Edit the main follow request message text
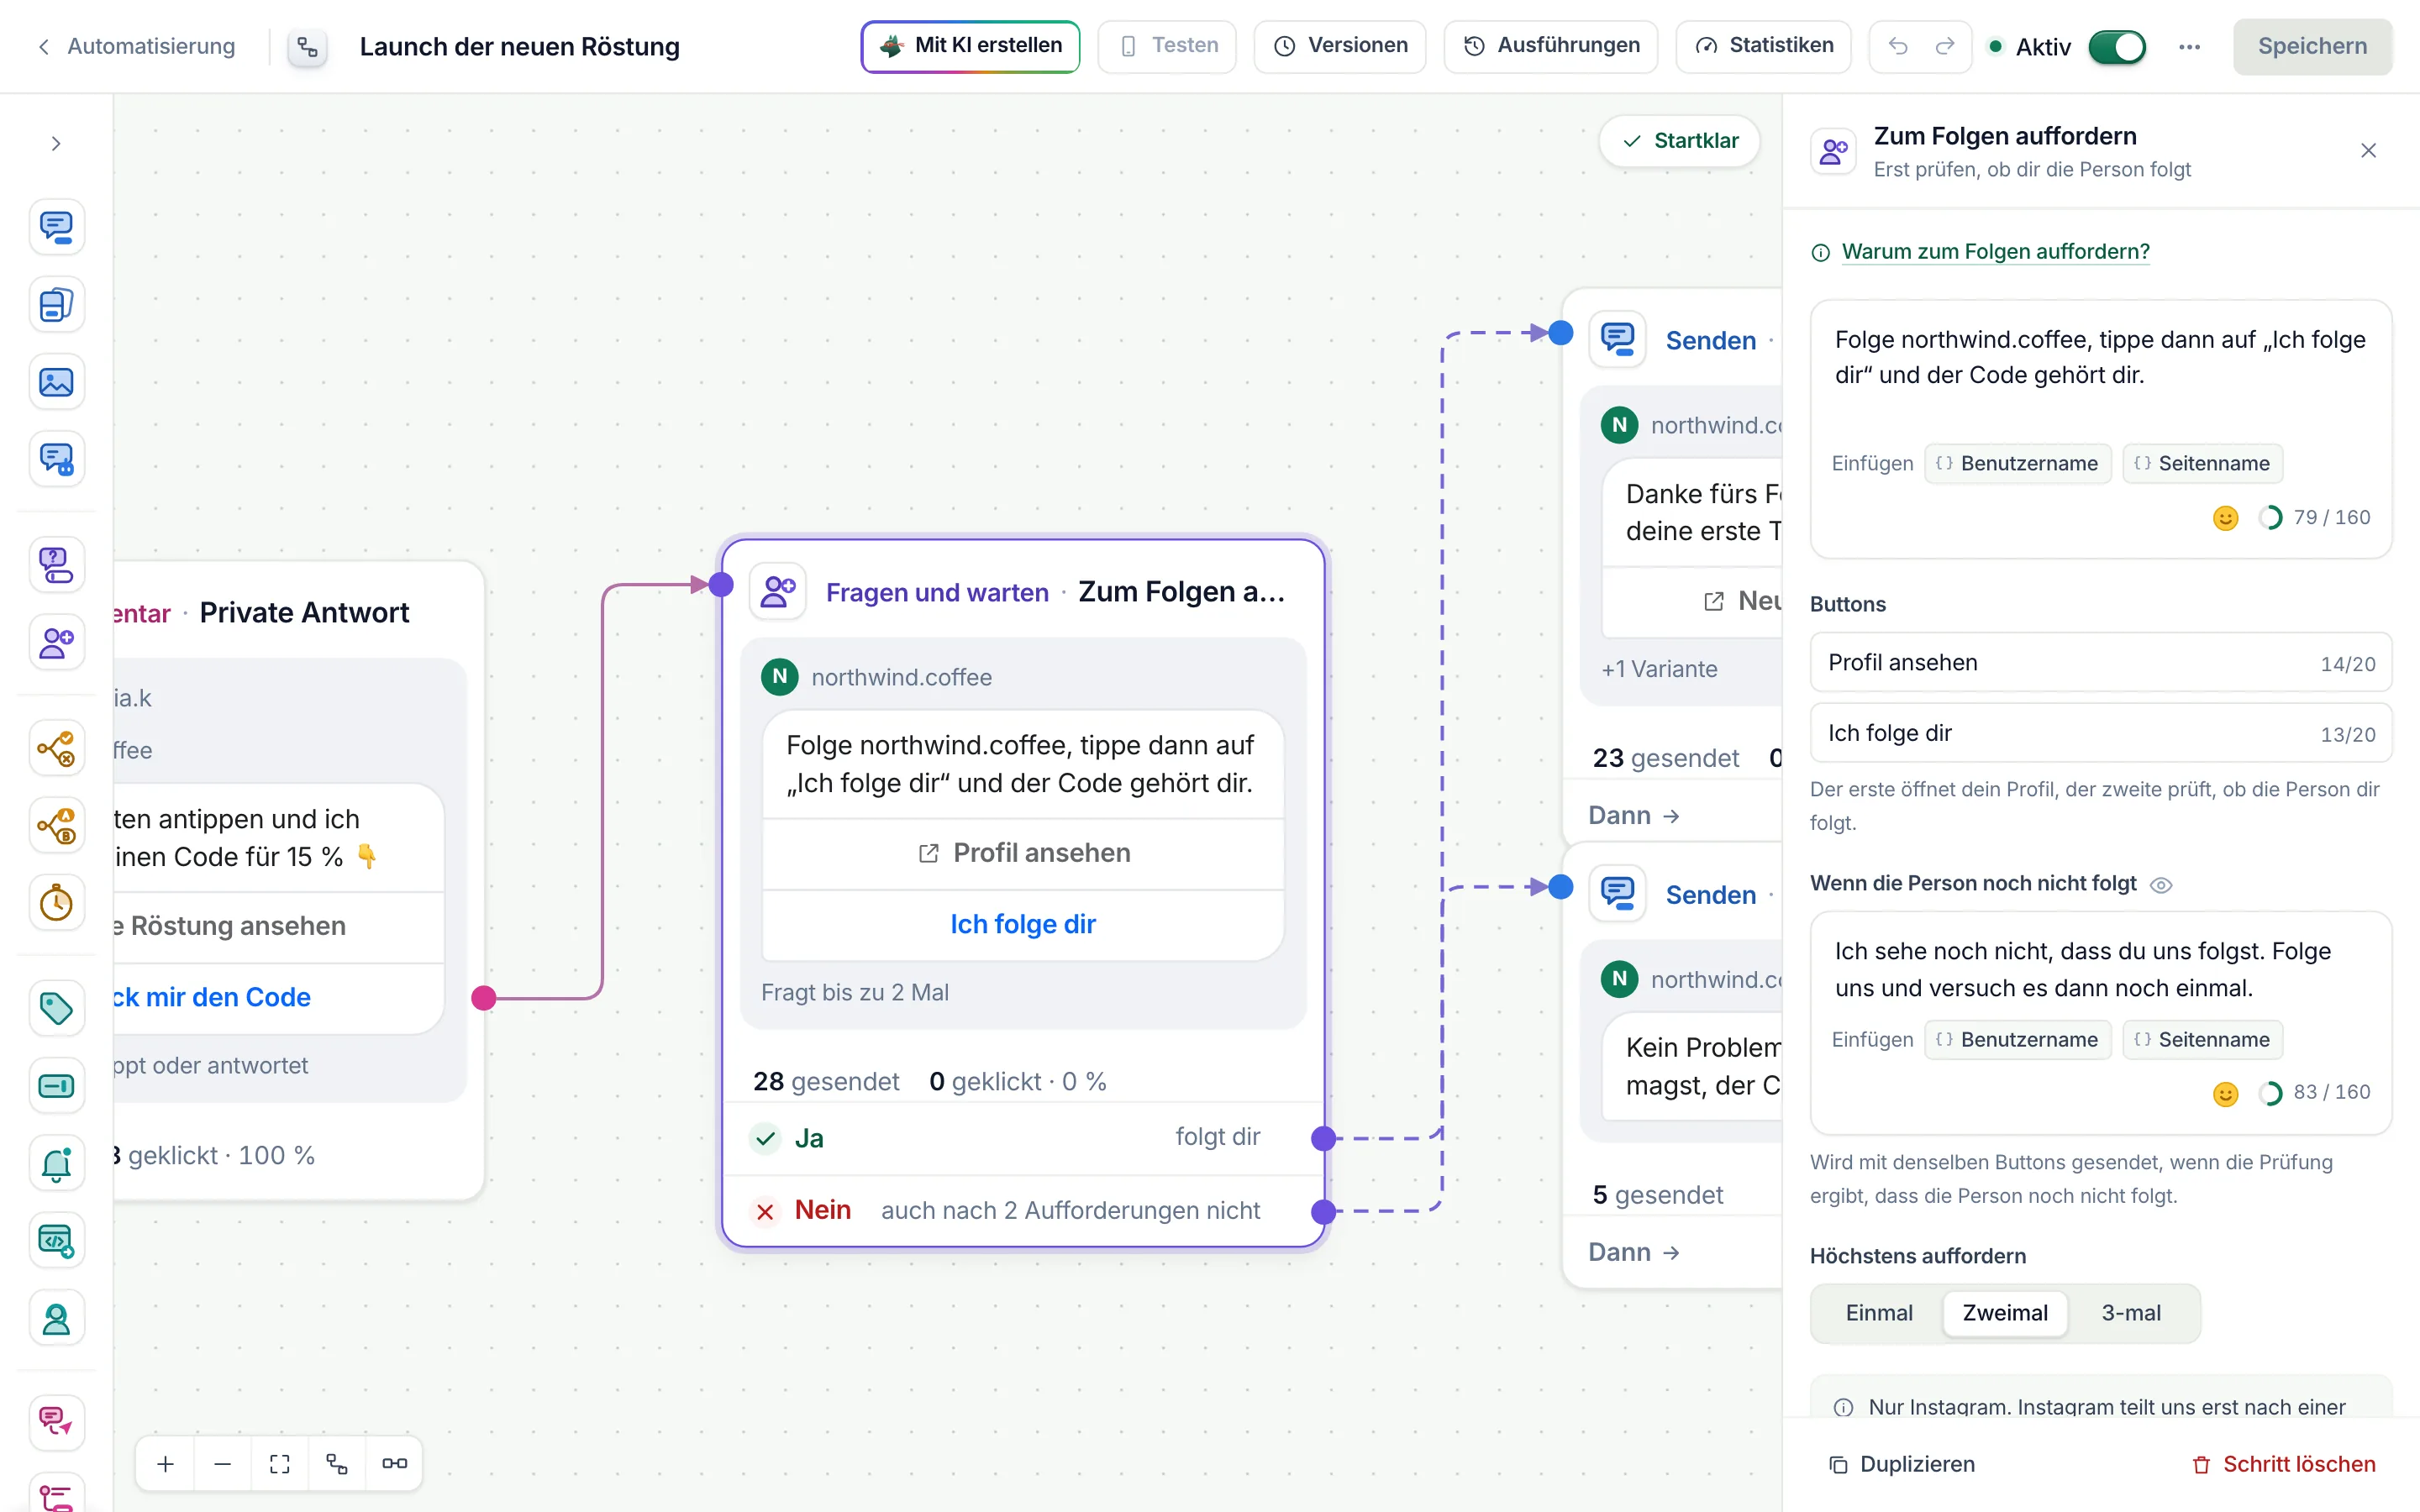2420x1512 pixels. (x=2100, y=358)
